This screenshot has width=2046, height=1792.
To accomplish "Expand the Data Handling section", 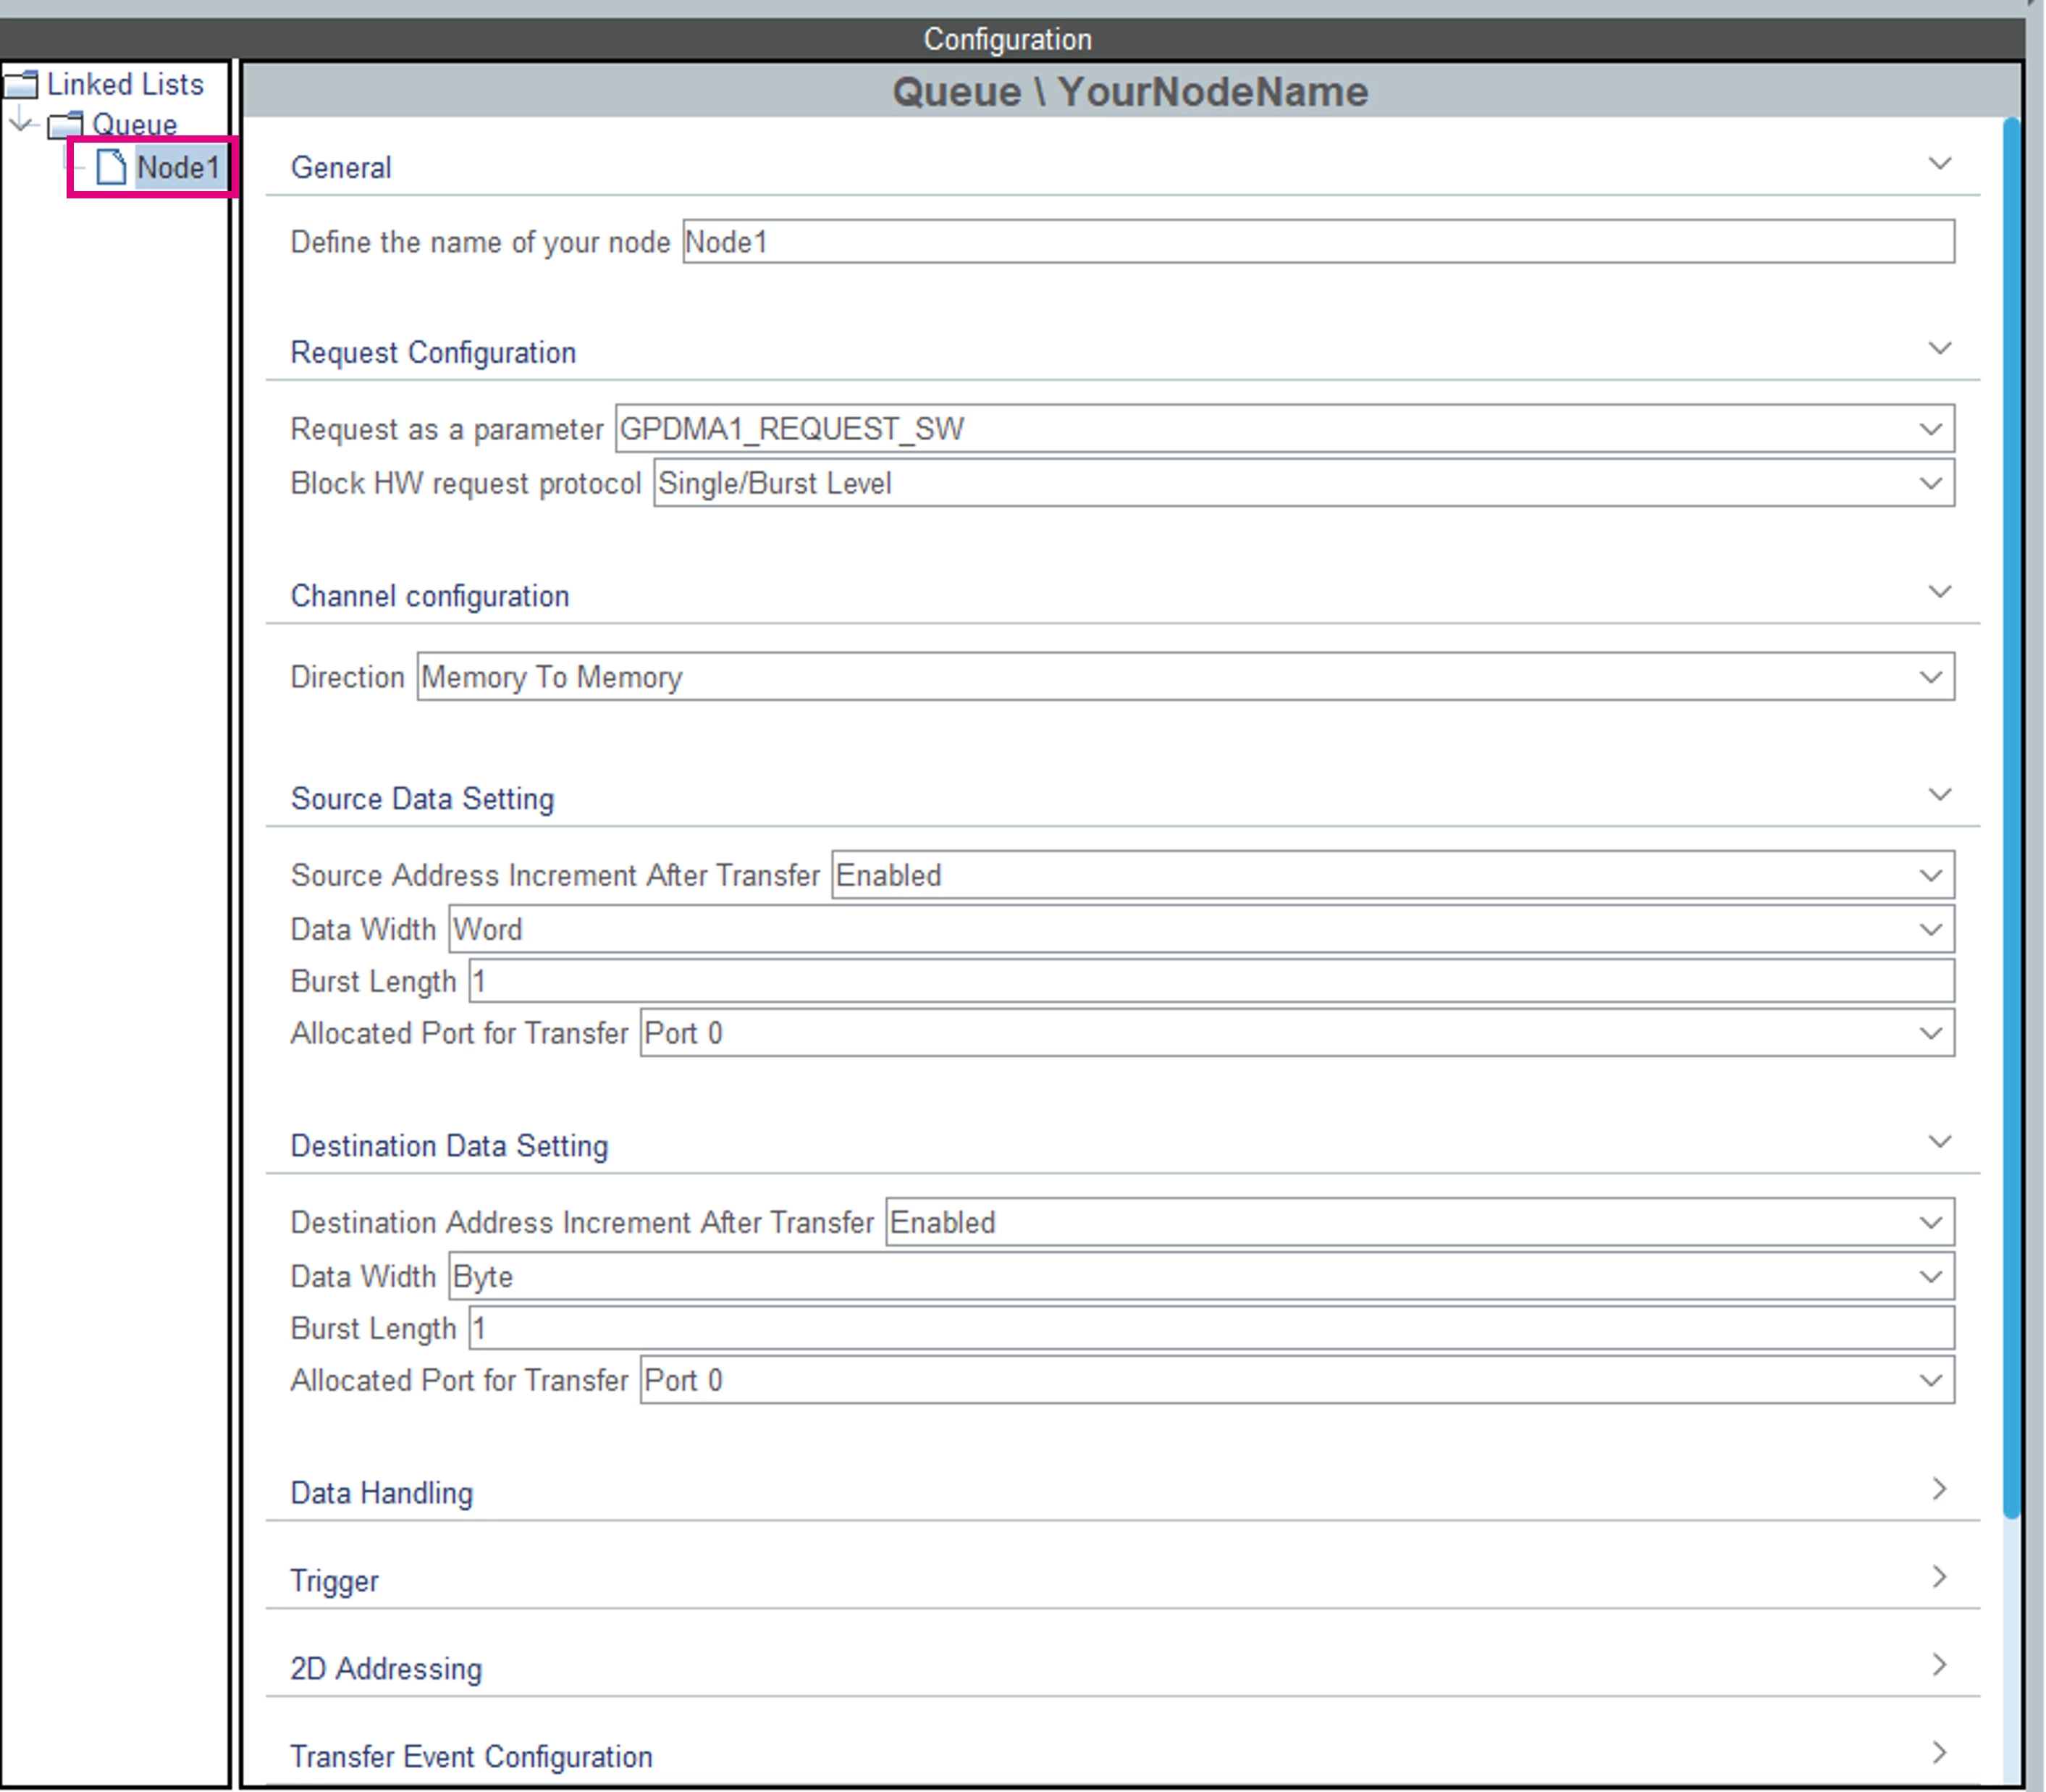I will 1939,1488.
